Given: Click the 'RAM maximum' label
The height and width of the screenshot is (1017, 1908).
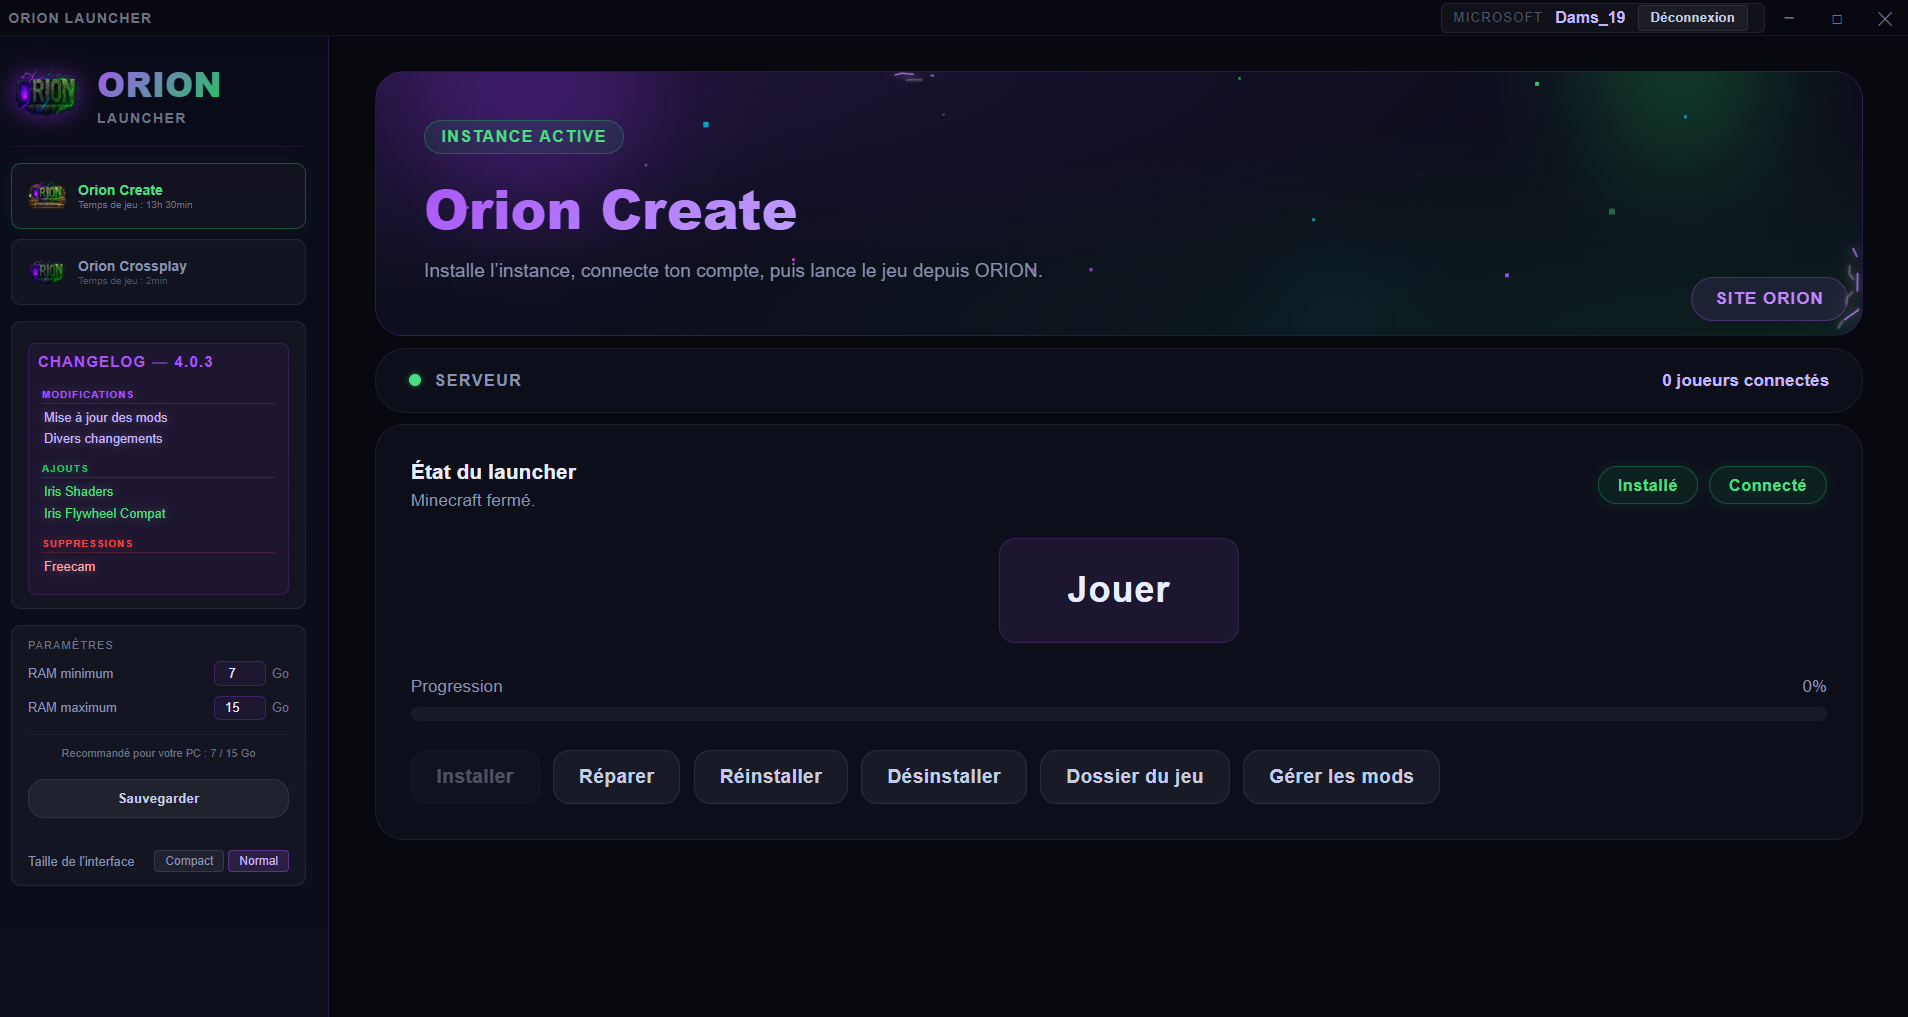Looking at the screenshot, I should (x=72, y=708).
